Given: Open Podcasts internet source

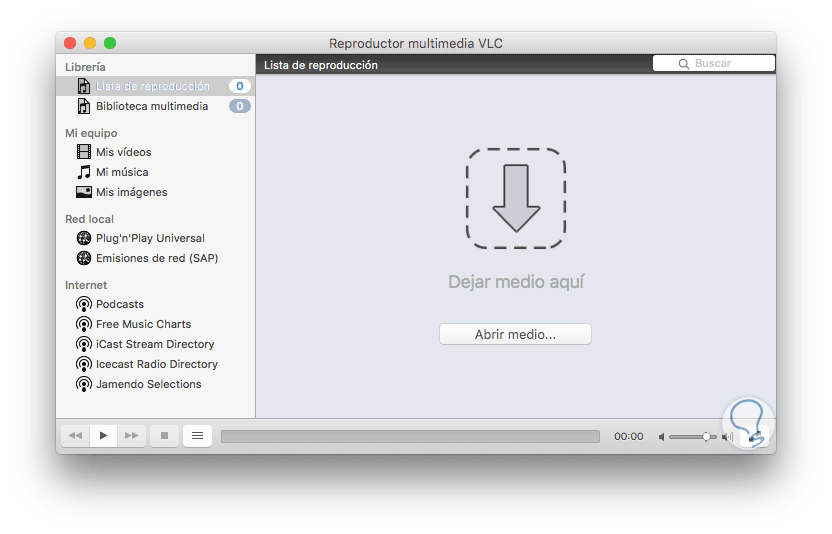Looking at the screenshot, I should tap(155, 304).
